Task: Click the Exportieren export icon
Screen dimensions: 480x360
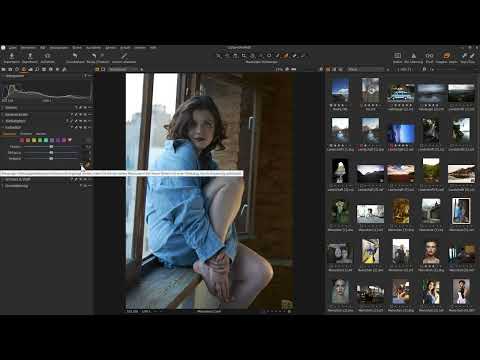Action: coord(30,56)
